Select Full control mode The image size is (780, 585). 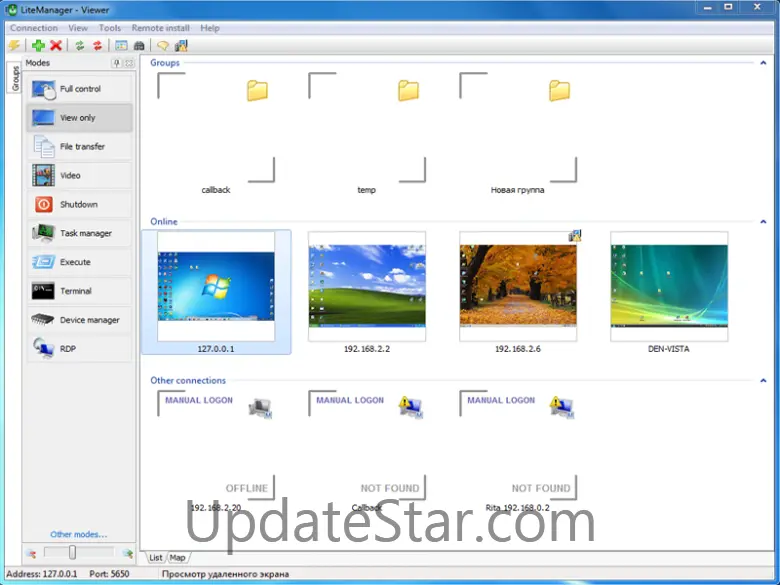pos(80,89)
